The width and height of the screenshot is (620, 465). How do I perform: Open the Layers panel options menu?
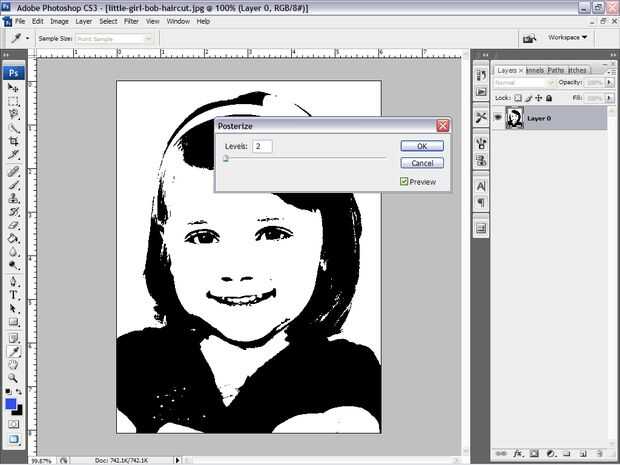(612, 71)
